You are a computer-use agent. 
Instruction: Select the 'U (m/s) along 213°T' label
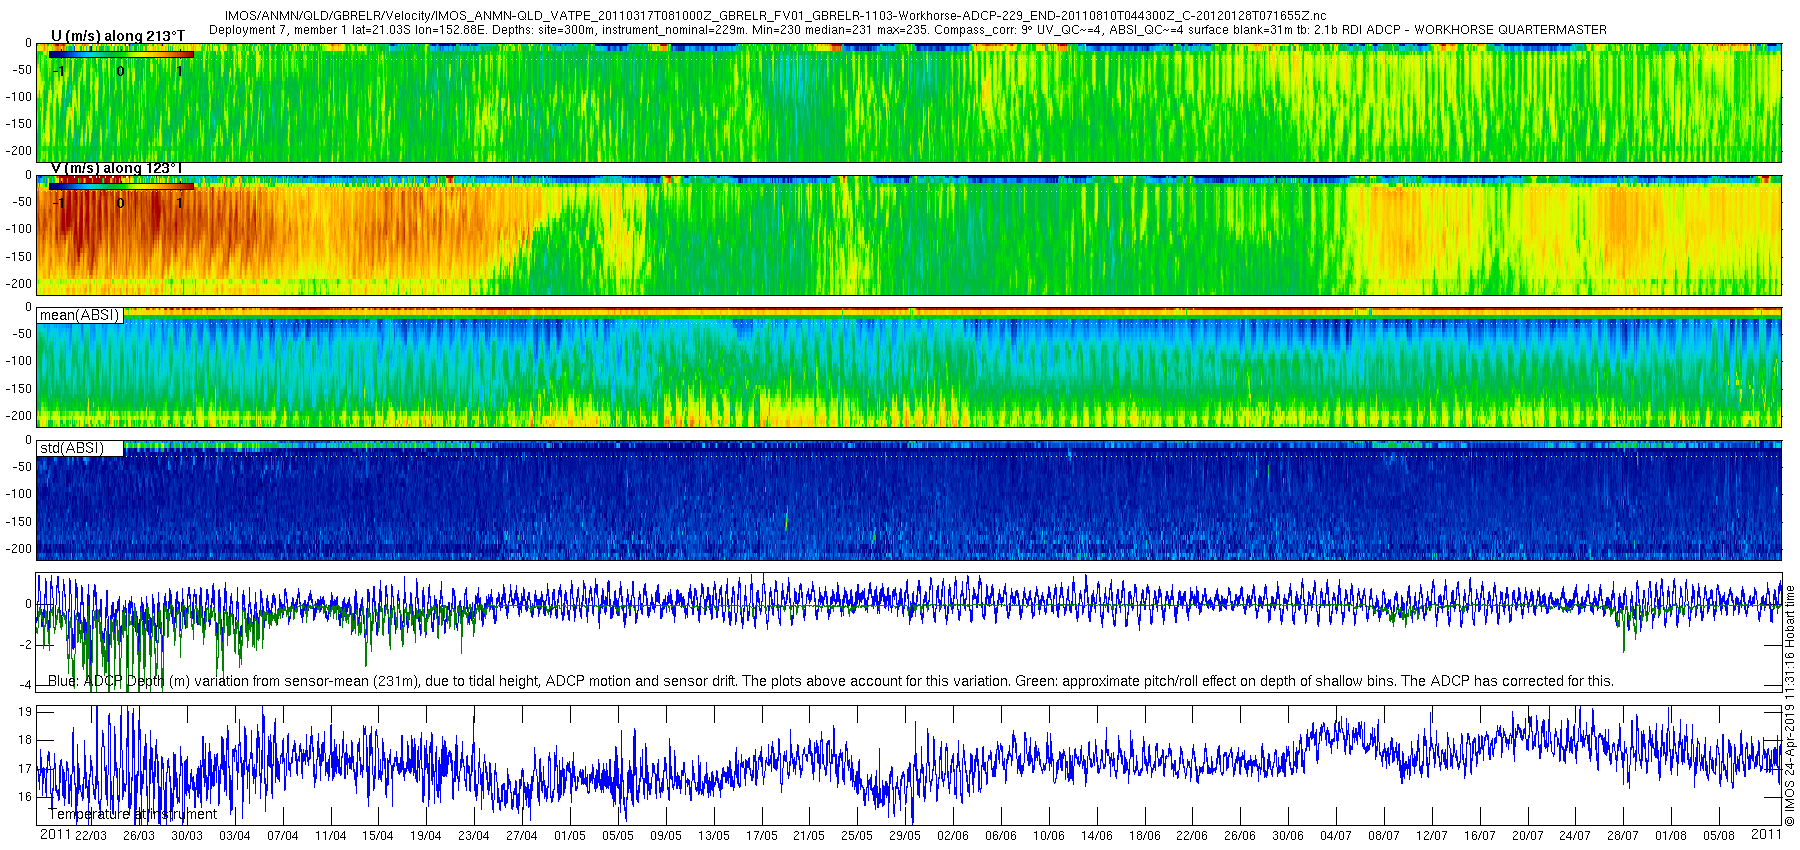click(x=118, y=36)
